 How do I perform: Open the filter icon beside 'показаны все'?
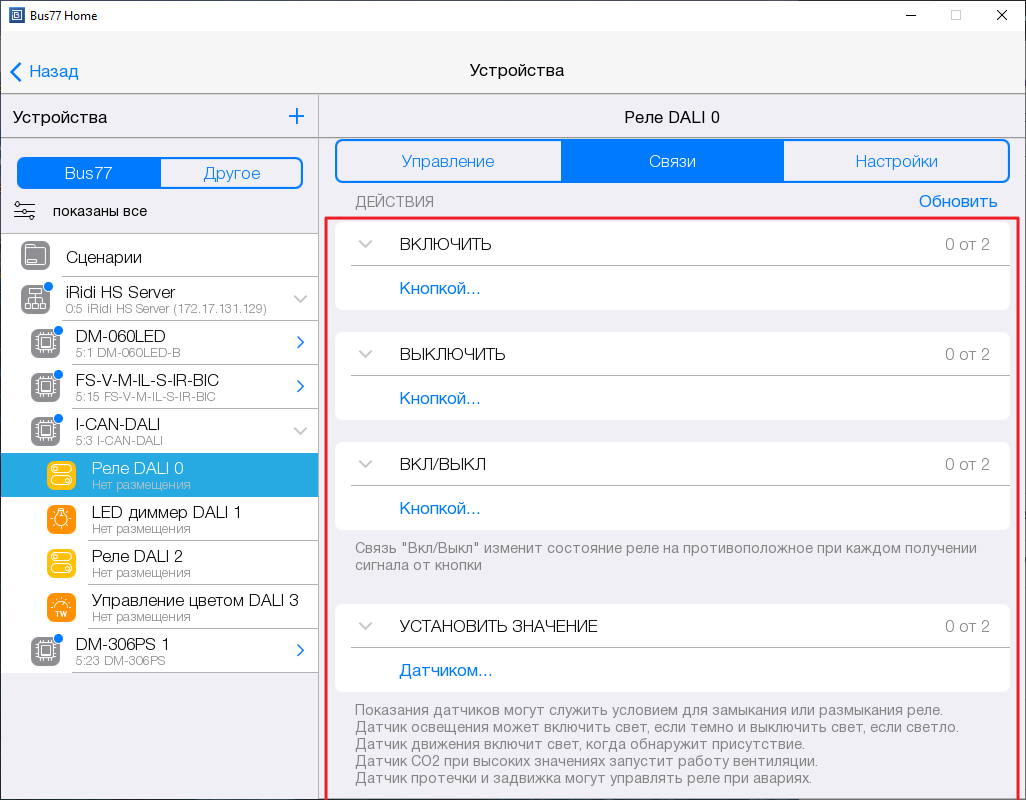point(25,211)
